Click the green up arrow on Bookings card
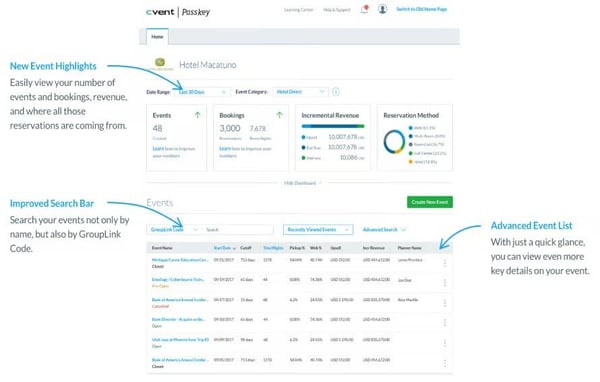The height and width of the screenshot is (382, 600). (x=279, y=115)
